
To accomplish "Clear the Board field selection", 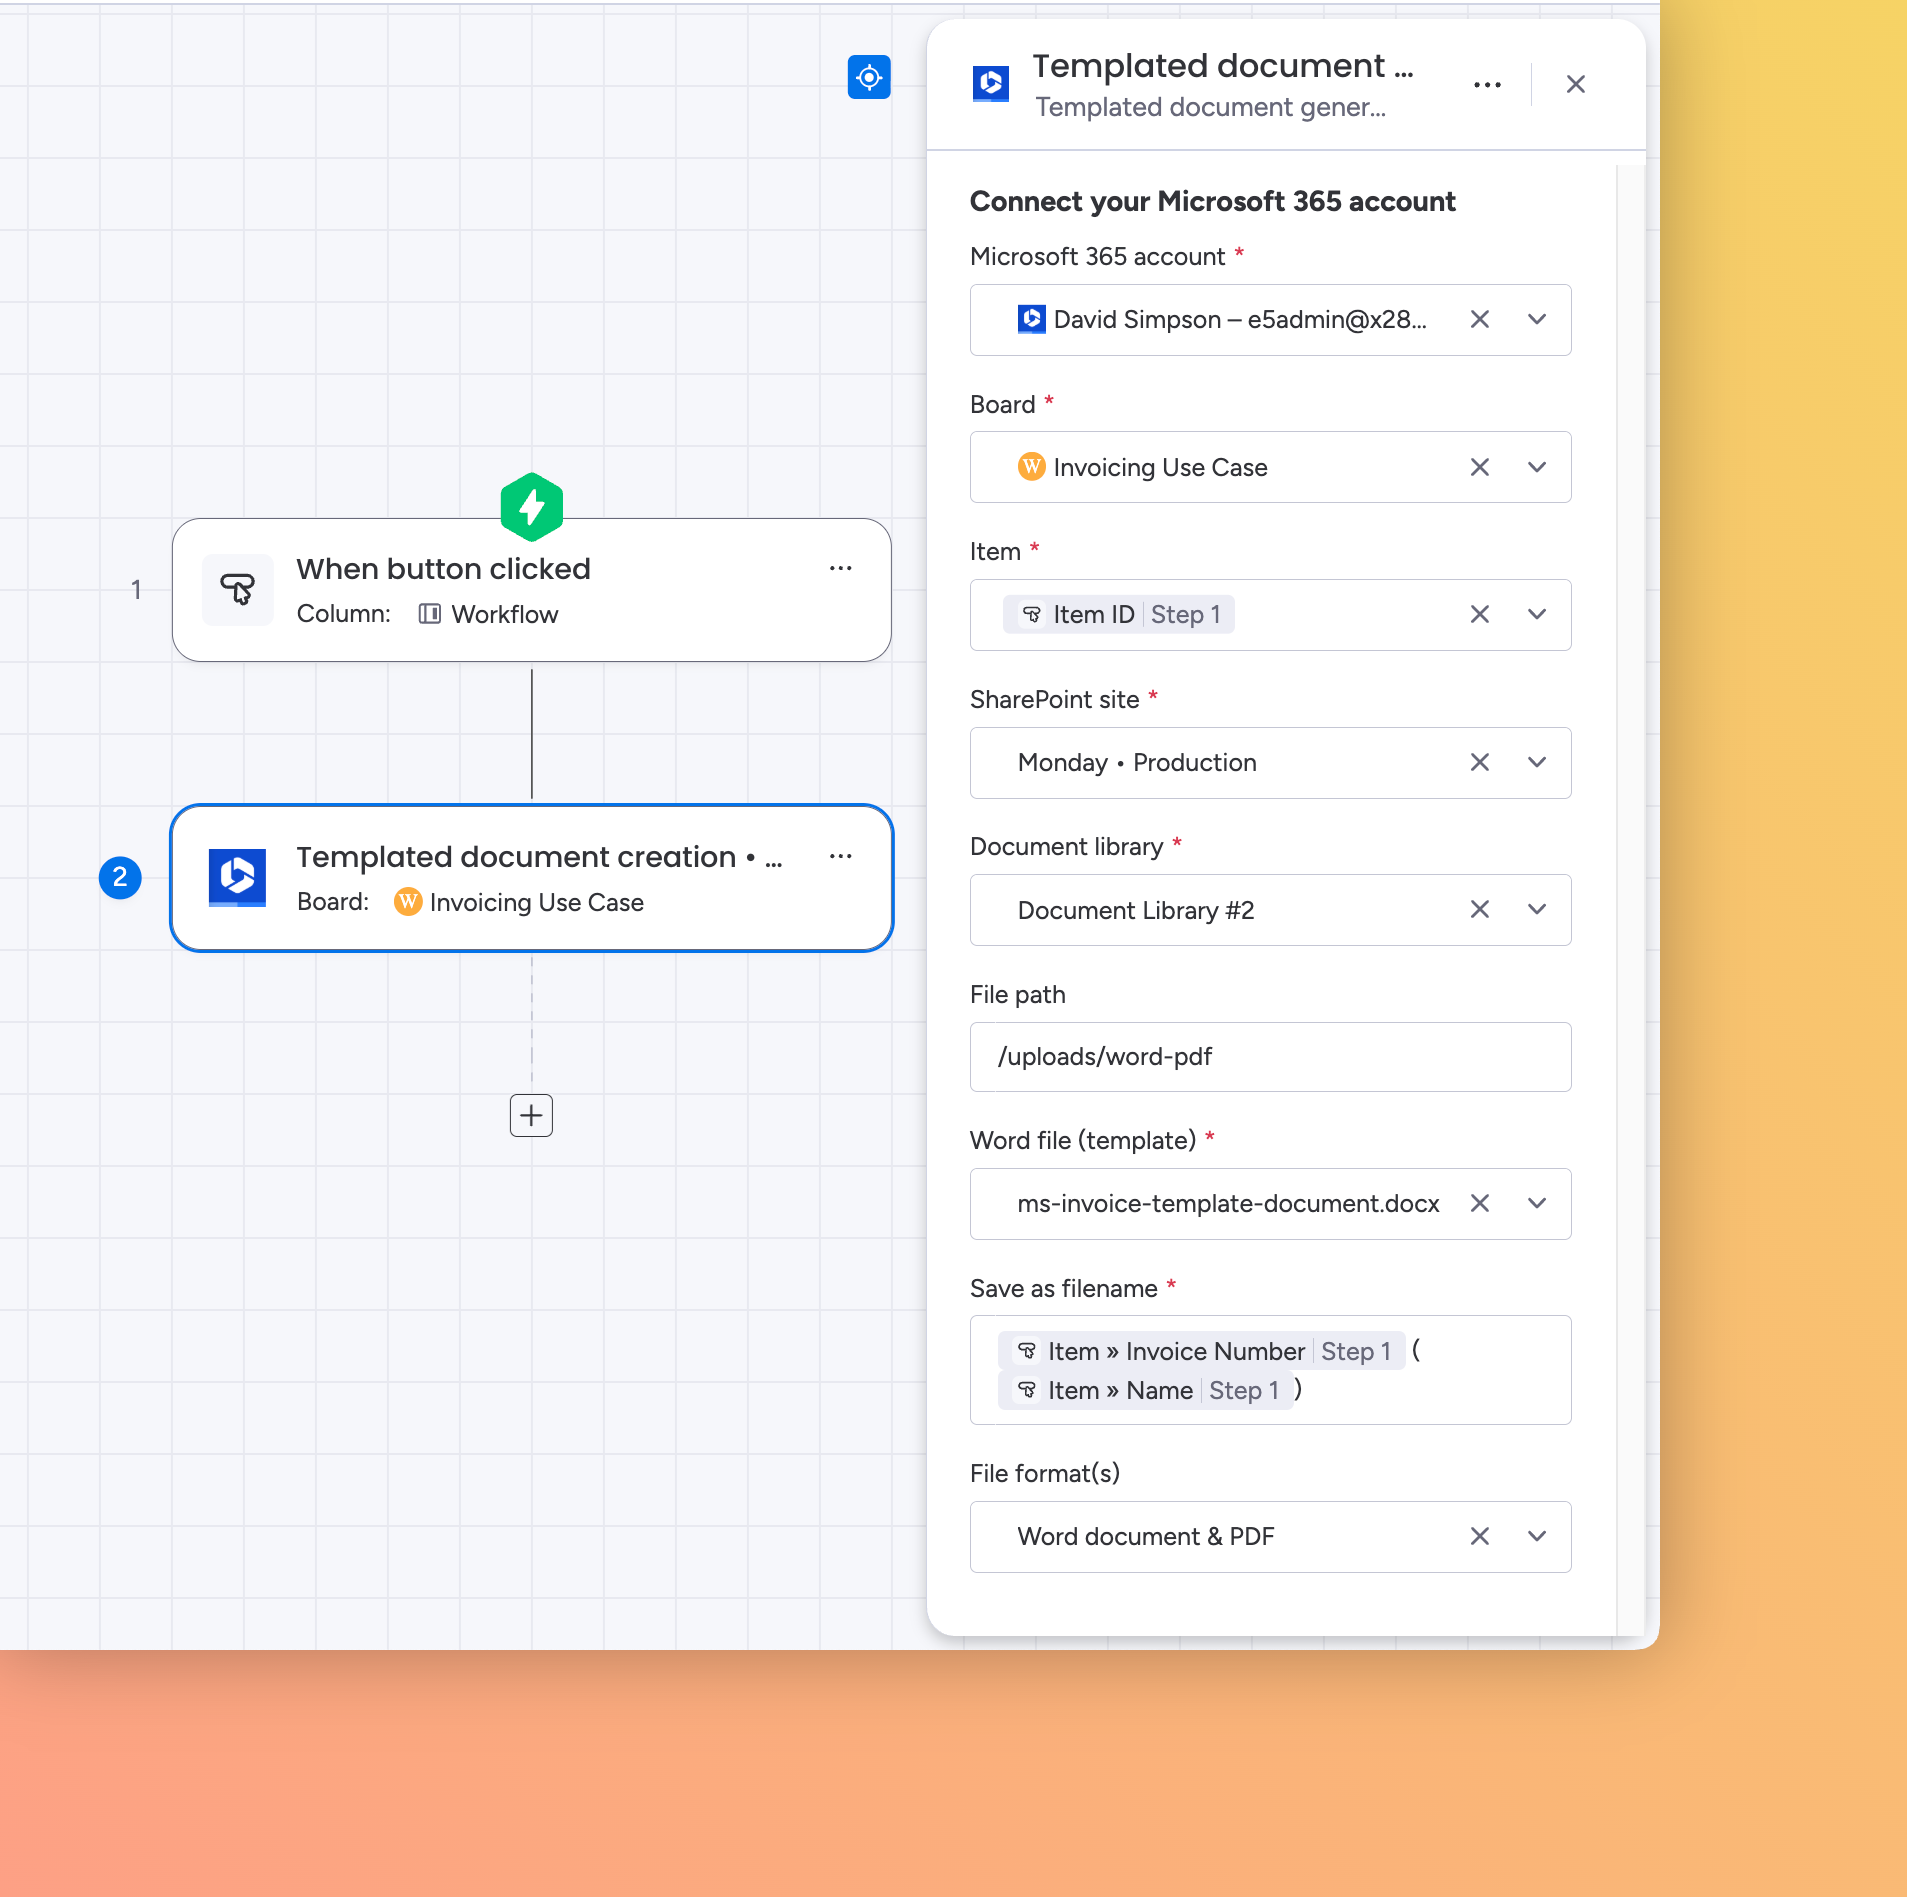I will (x=1480, y=467).
